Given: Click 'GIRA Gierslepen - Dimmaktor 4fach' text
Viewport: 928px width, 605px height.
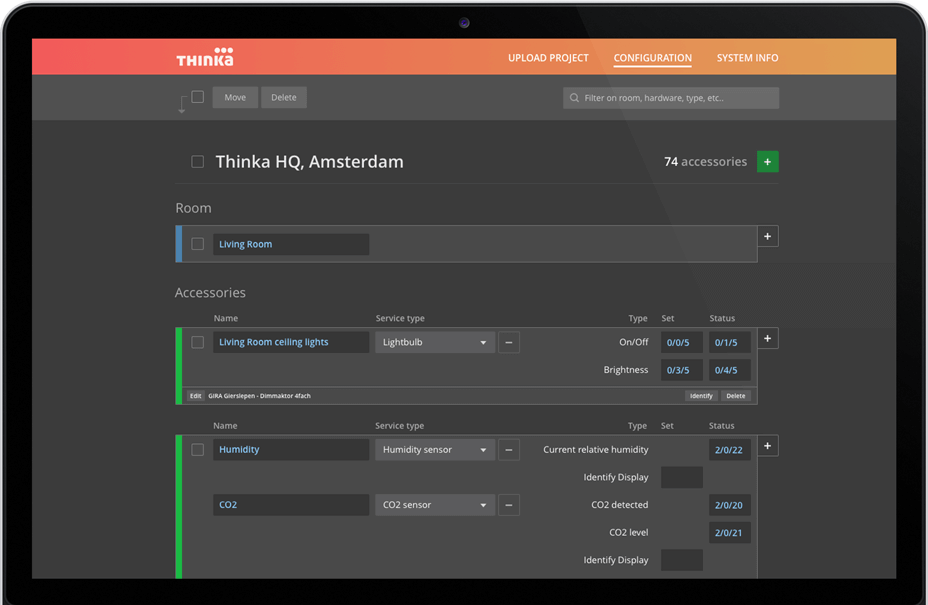Looking at the screenshot, I should [x=259, y=395].
